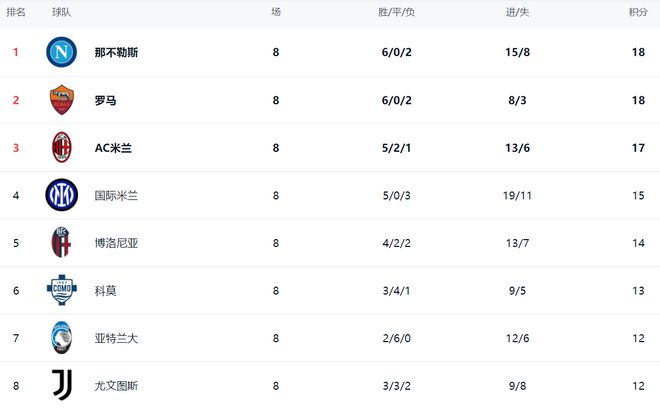660x409 pixels.
Task: Open the Bologna team crest
Action: 62,243
